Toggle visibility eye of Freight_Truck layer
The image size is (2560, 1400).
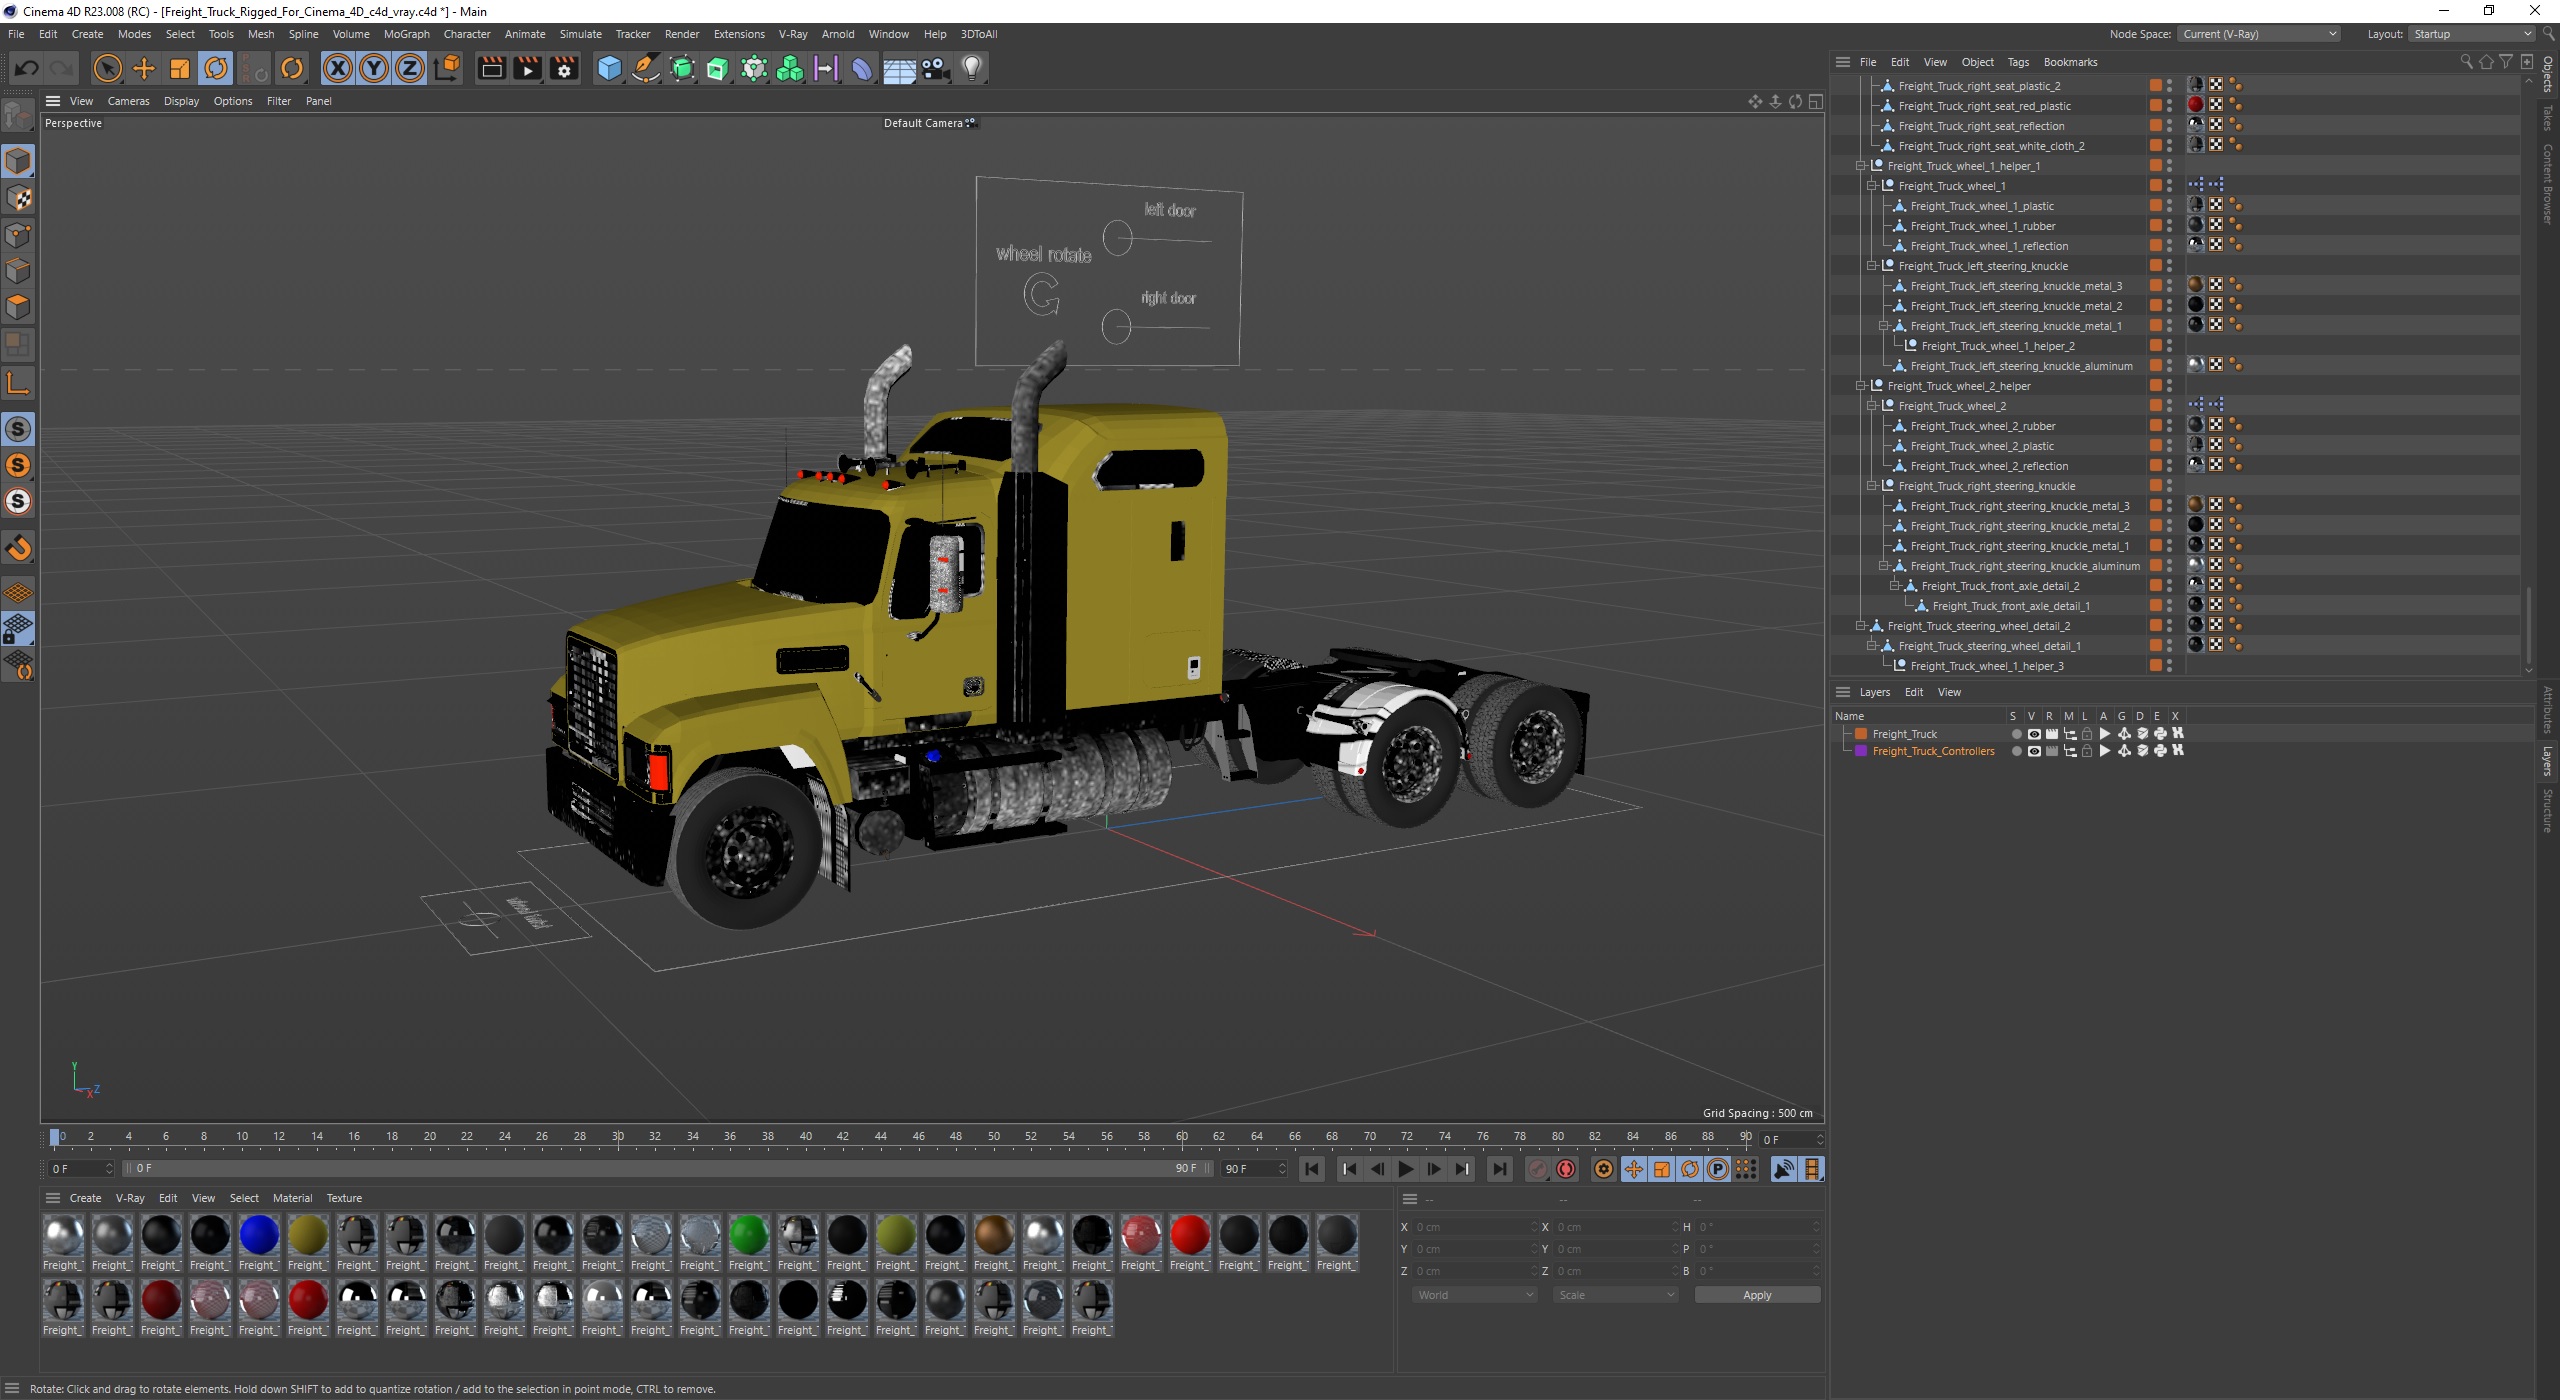pyautogui.click(x=2033, y=734)
